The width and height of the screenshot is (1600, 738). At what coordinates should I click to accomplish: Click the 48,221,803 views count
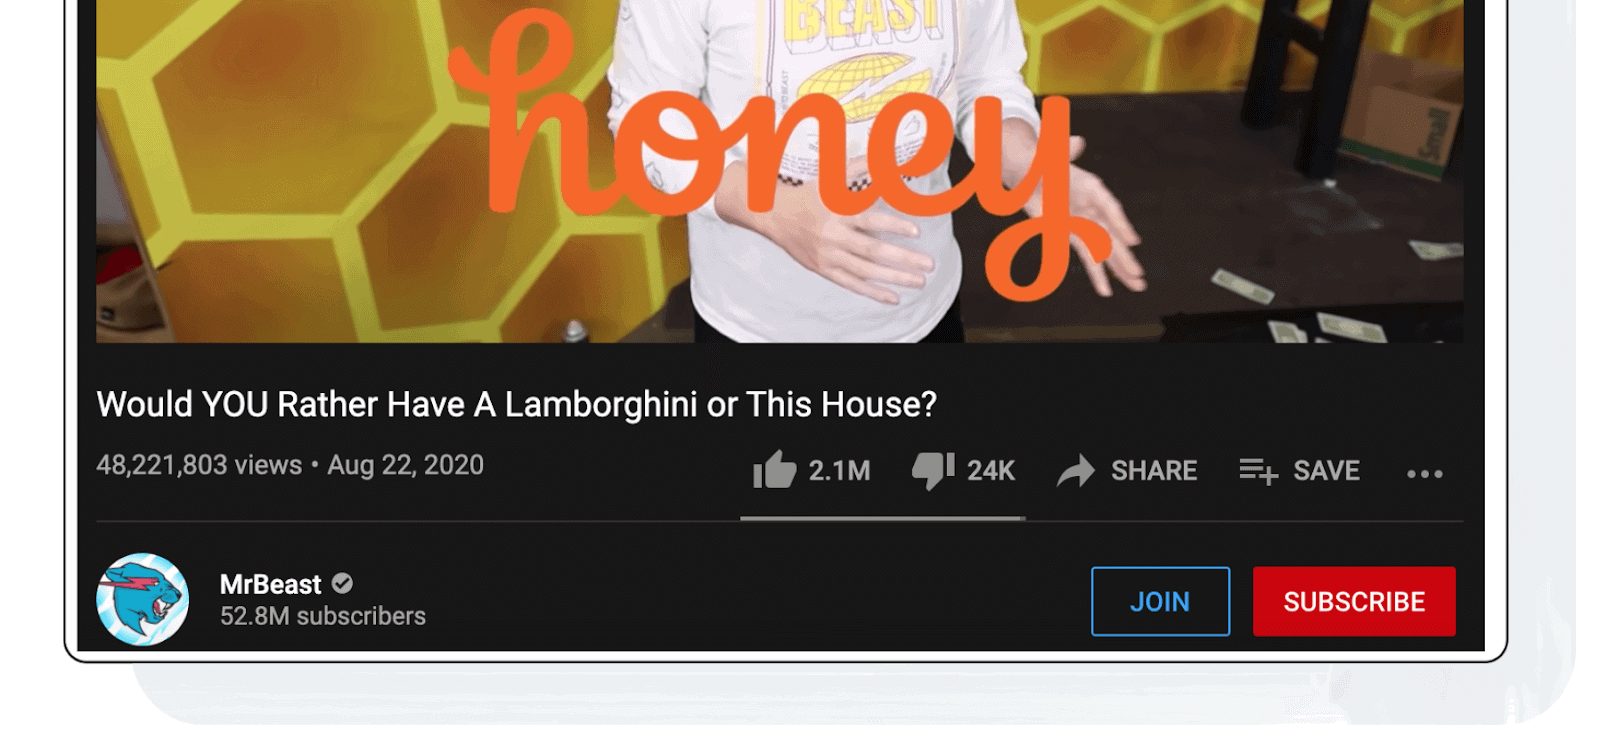[199, 465]
